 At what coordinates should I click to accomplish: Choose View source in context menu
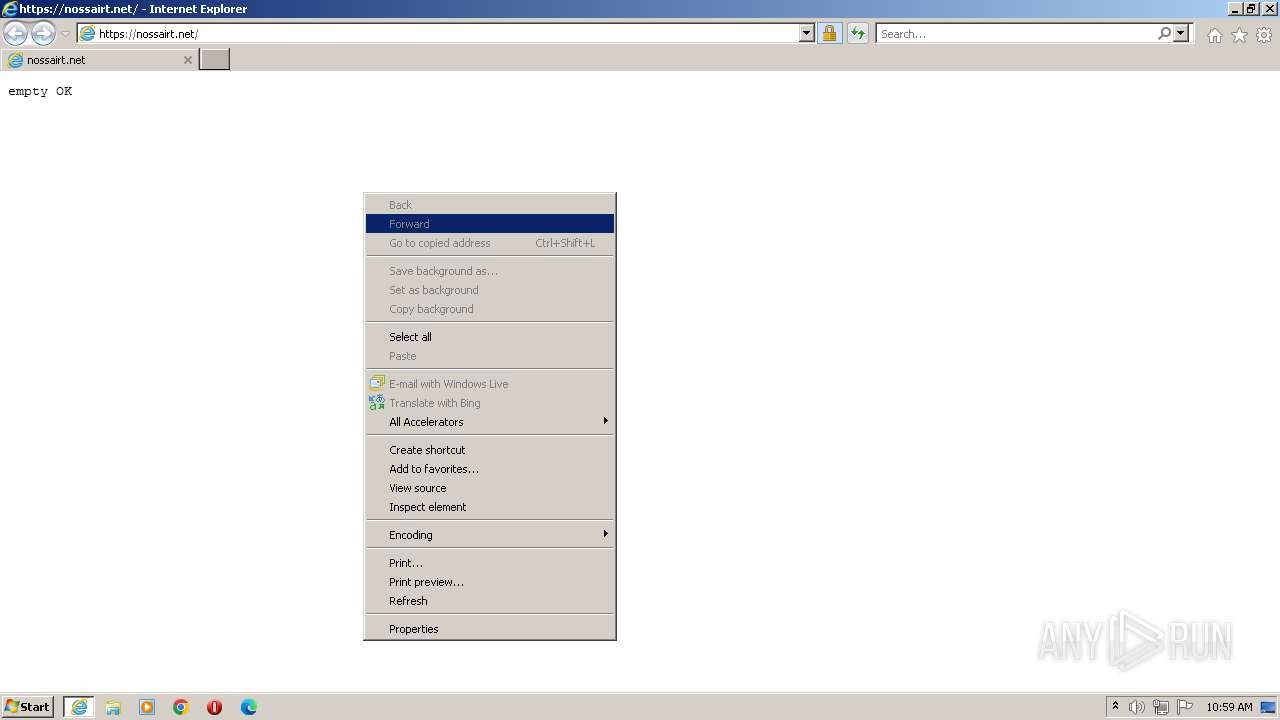pos(490,488)
